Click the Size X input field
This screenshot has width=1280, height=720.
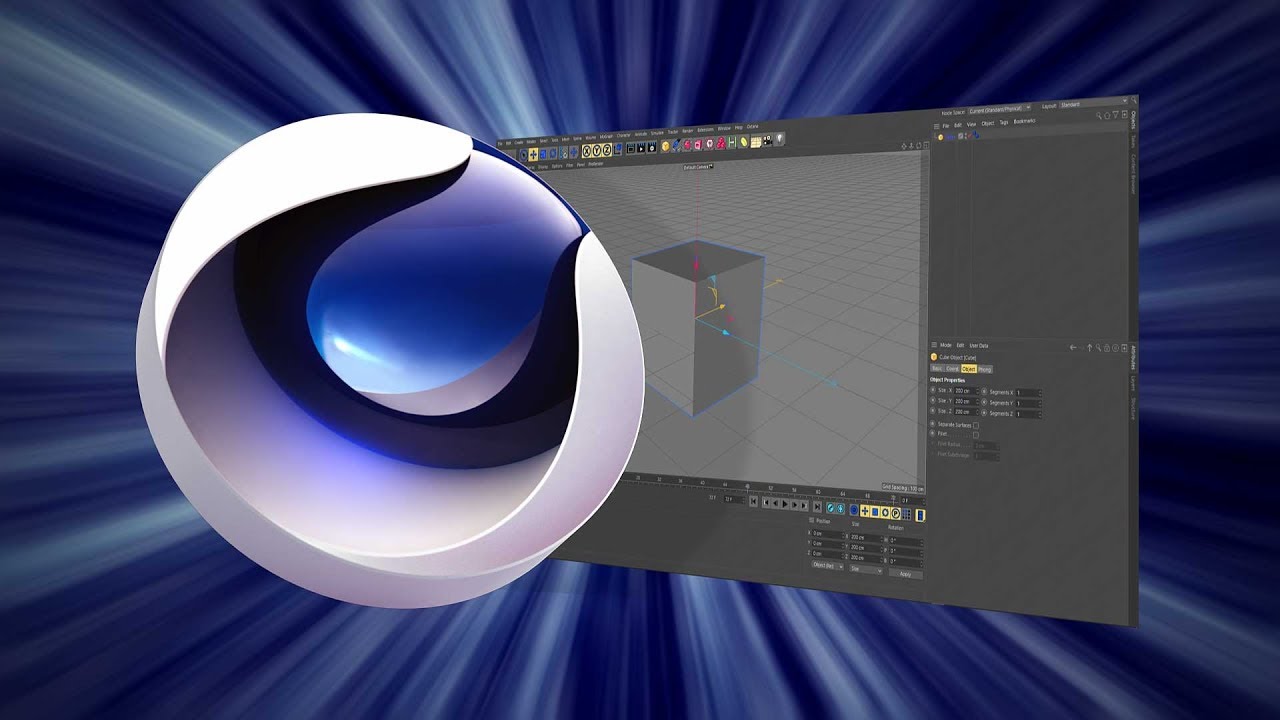pos(966,391)
